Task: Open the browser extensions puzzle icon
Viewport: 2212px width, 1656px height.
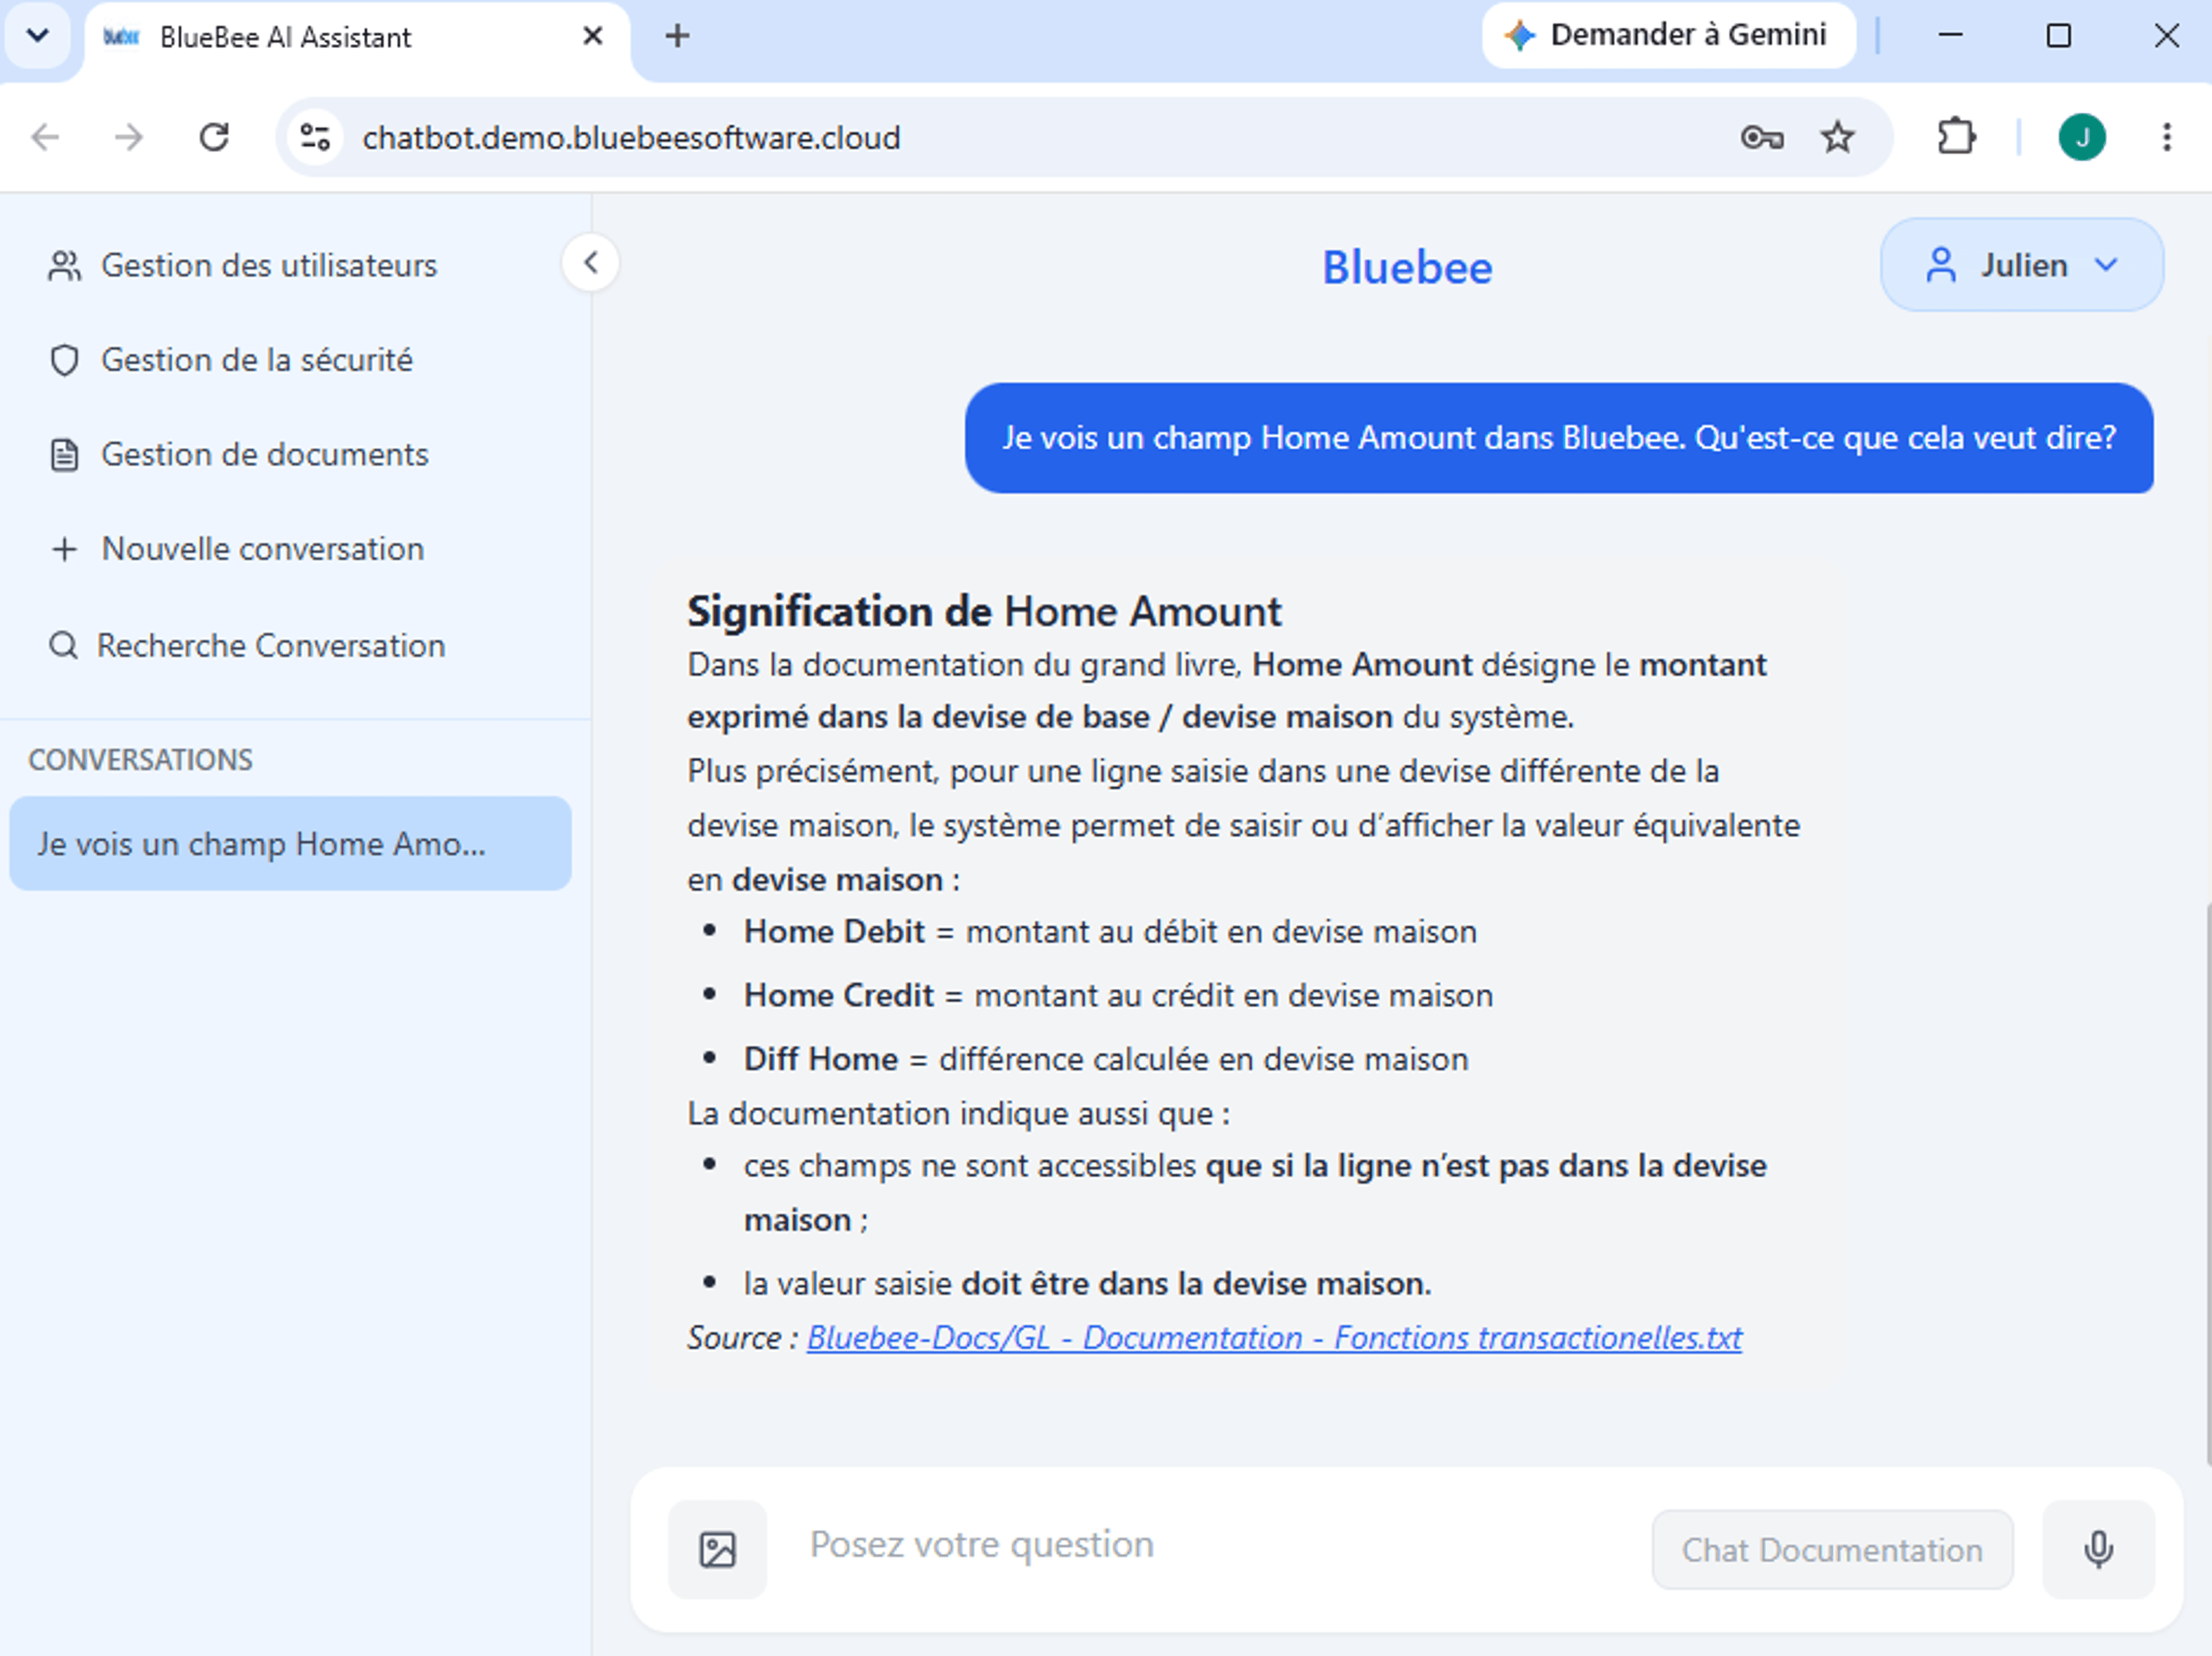Action: [x=1956, y=137]
